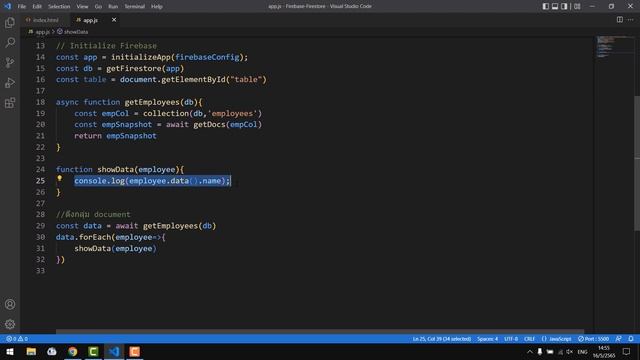640x360 pixels.
Task: Toggle the bottom panel layout button
Action: pyautogui.click(x=555, y=6)
